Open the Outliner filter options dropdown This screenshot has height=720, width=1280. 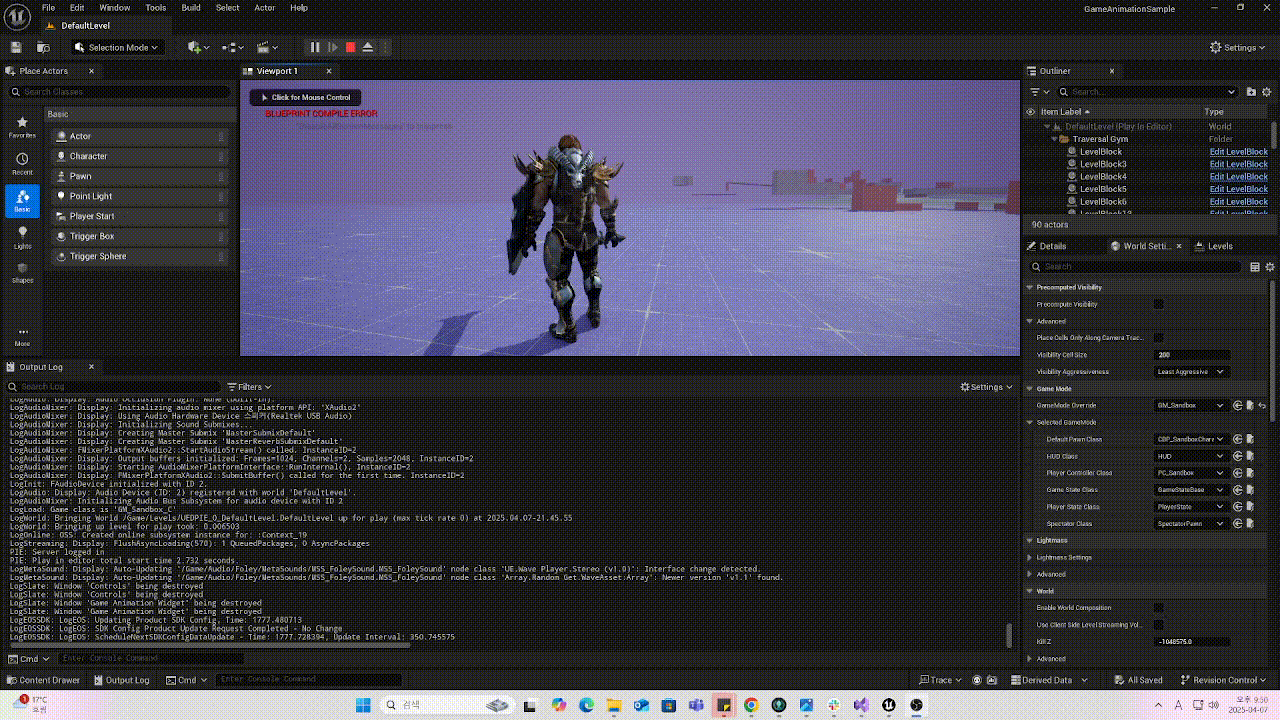pyautogui.click(x=1038, y=91)
